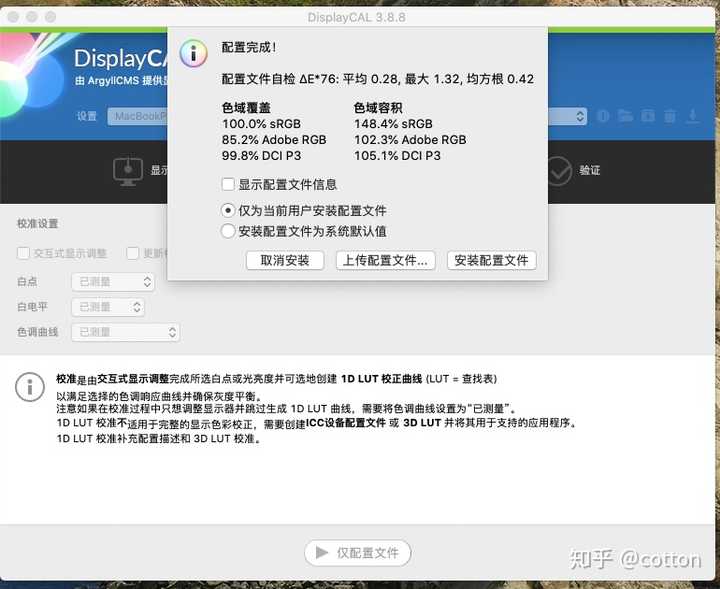Open the 白电平 dropdown

click(108, 307)
